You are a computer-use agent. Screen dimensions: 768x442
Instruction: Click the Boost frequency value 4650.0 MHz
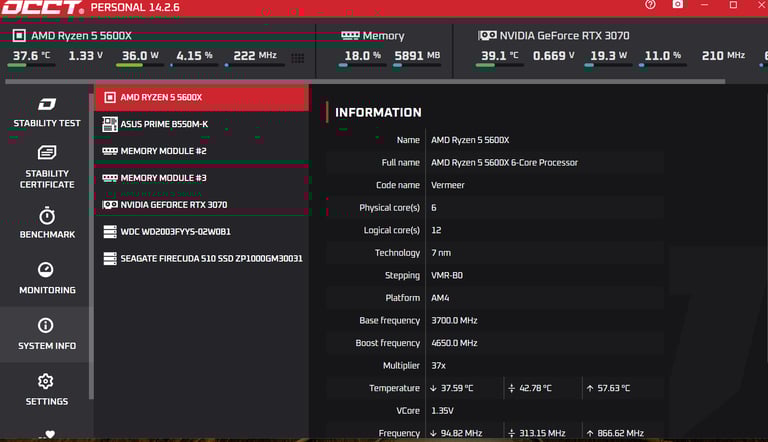tap(454, 343)
